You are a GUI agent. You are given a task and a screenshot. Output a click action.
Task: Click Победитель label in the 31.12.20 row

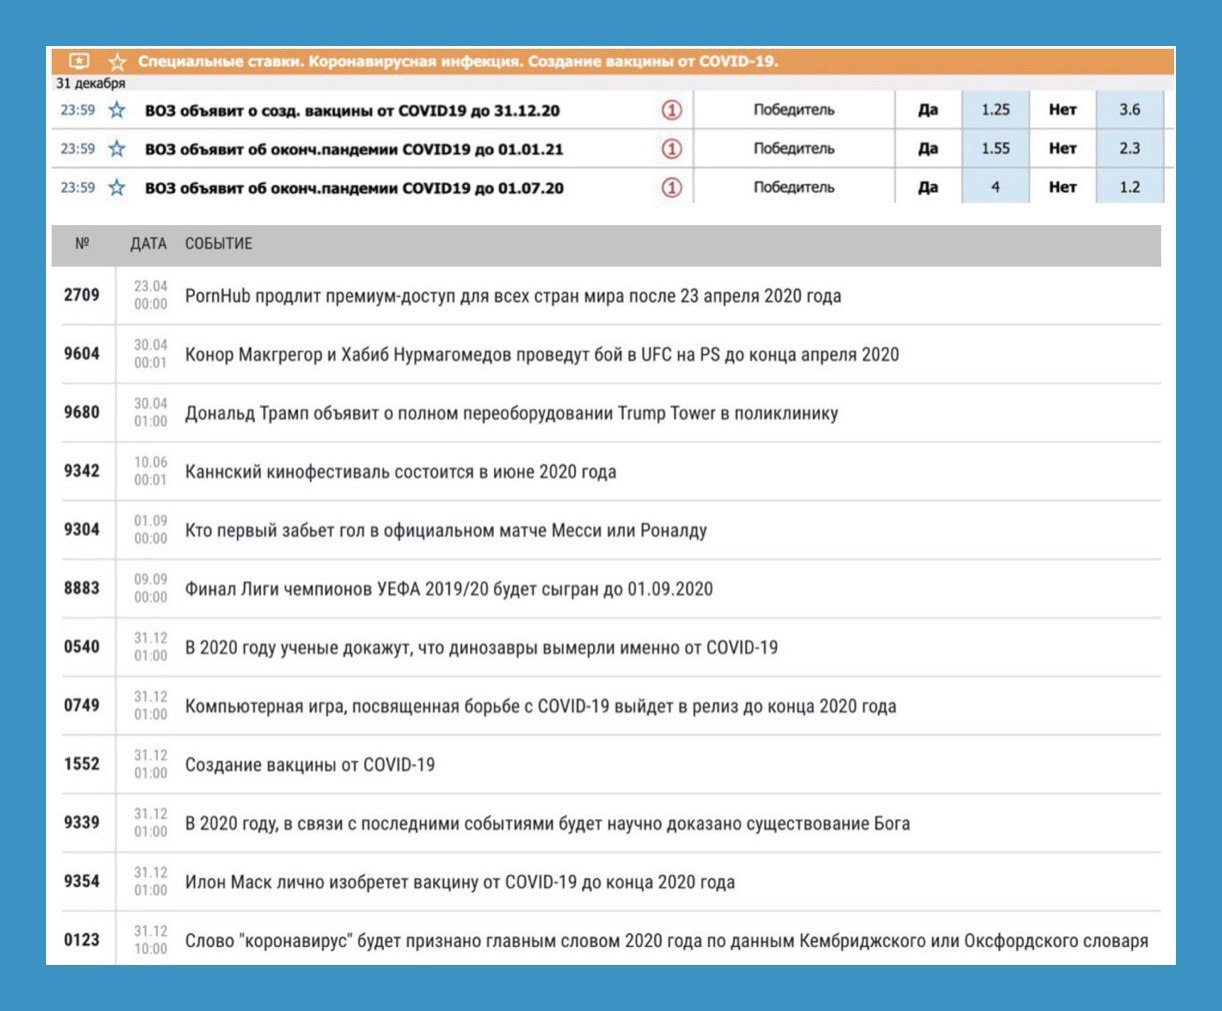pos(794,110)
